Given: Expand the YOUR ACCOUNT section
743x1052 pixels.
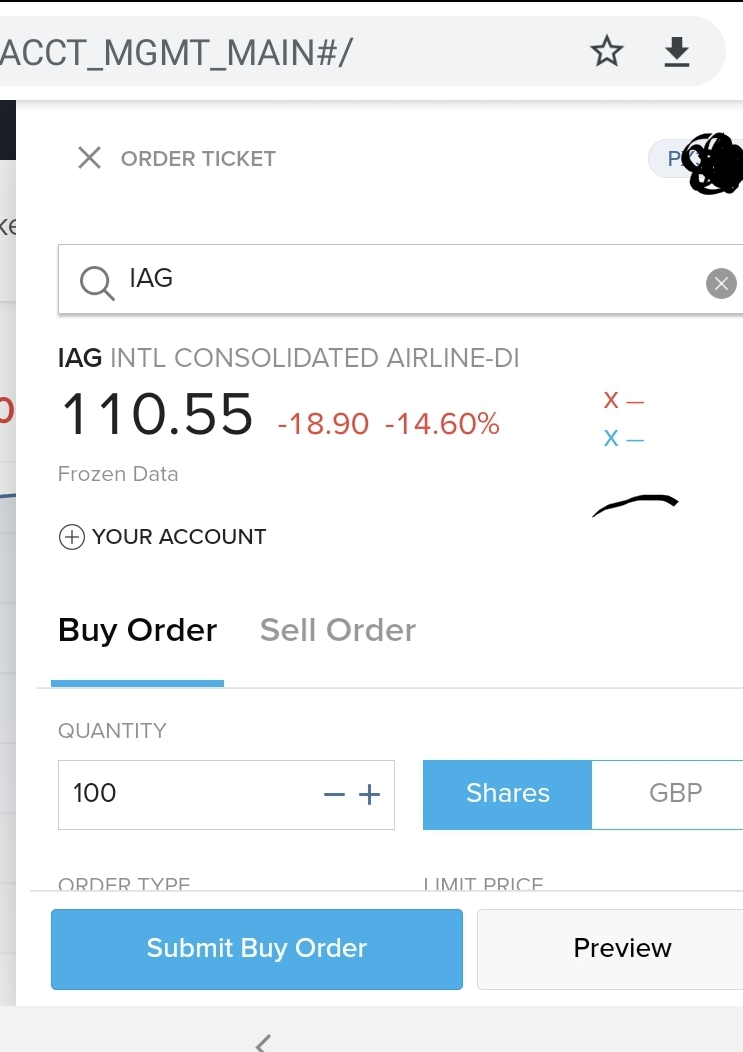Looking at the screenshot, I should [x=162, y=537].
